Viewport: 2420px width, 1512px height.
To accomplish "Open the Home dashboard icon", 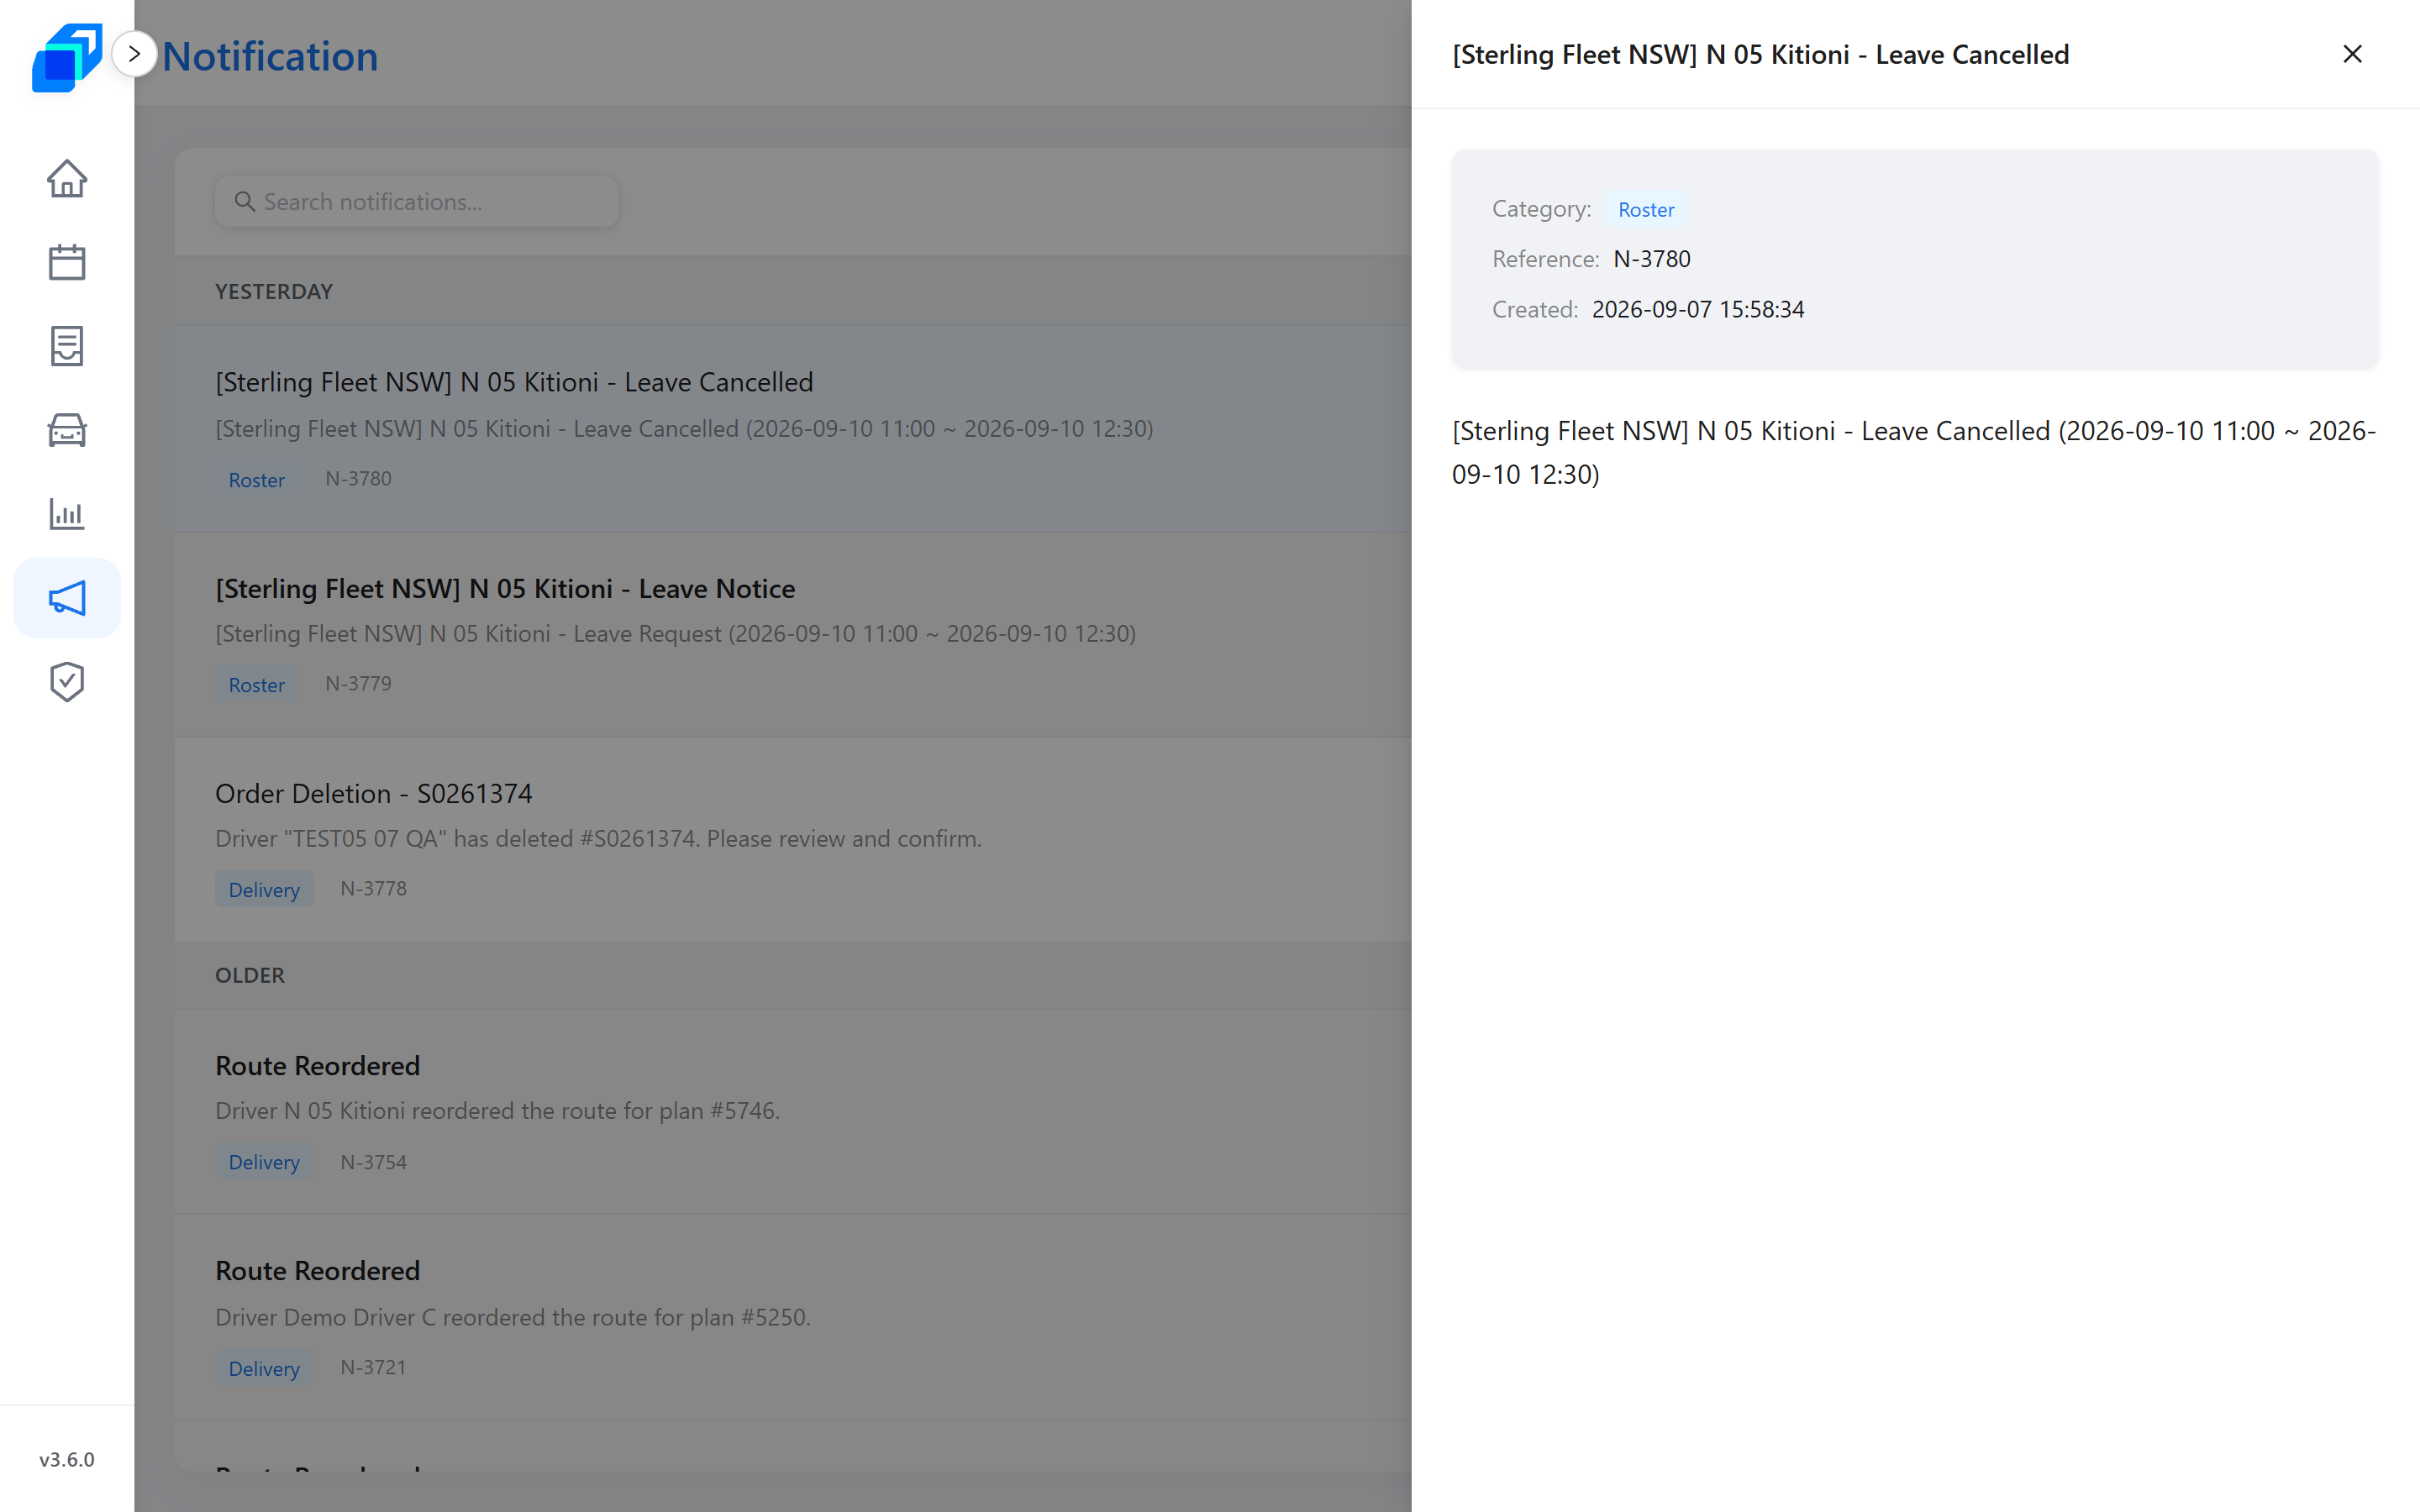I will click(x=67, y=179).
